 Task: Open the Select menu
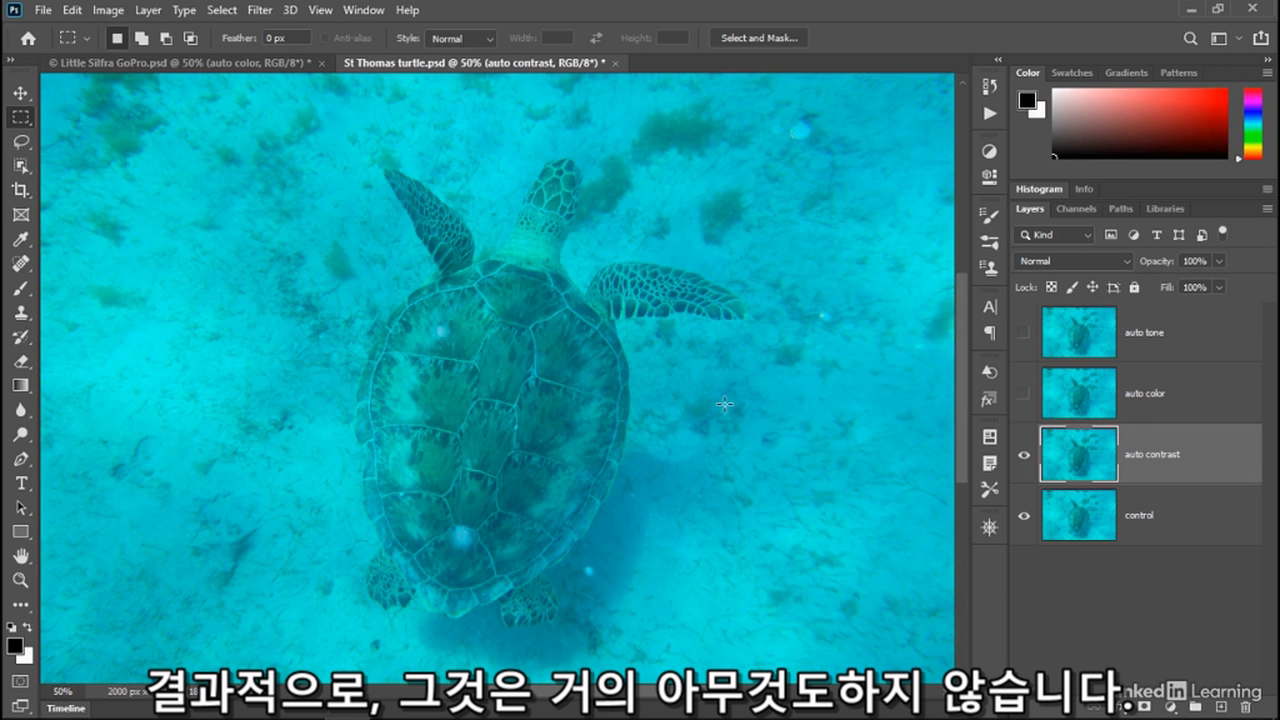[222, 10]
